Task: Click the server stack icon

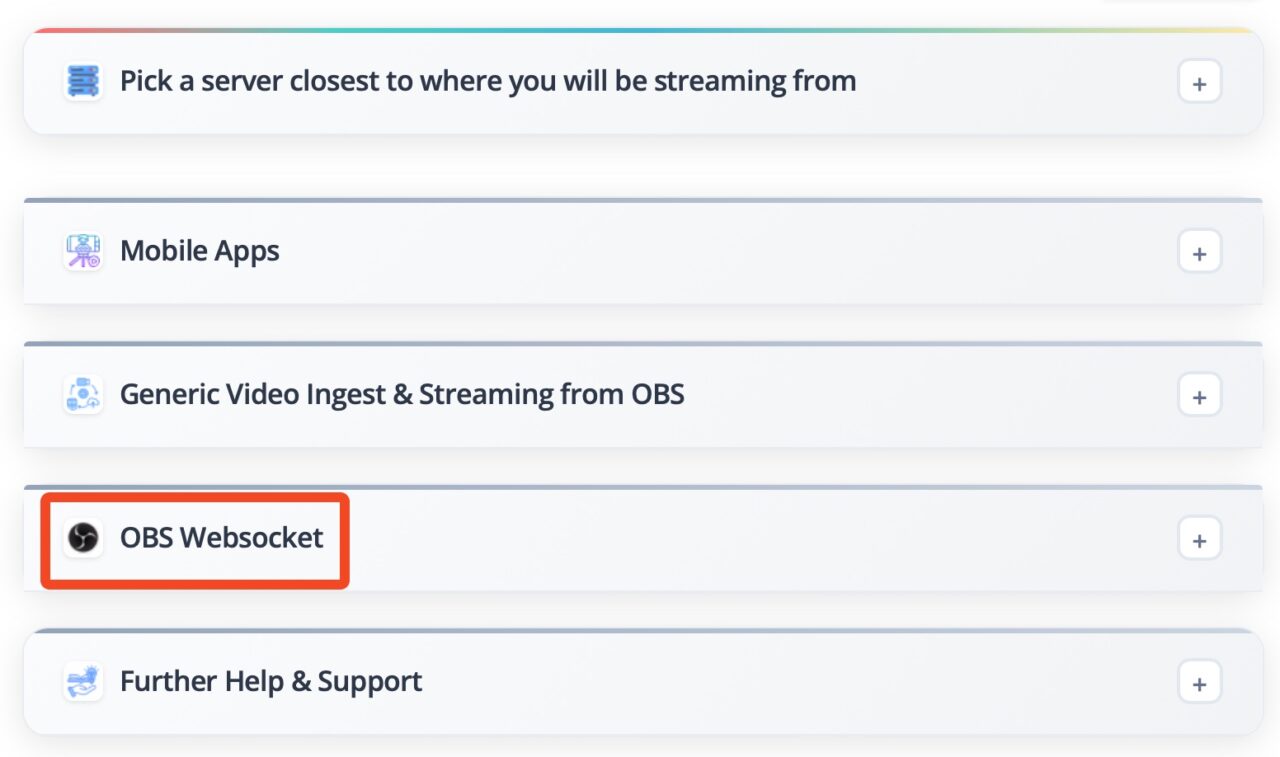Action: [83, 81]
